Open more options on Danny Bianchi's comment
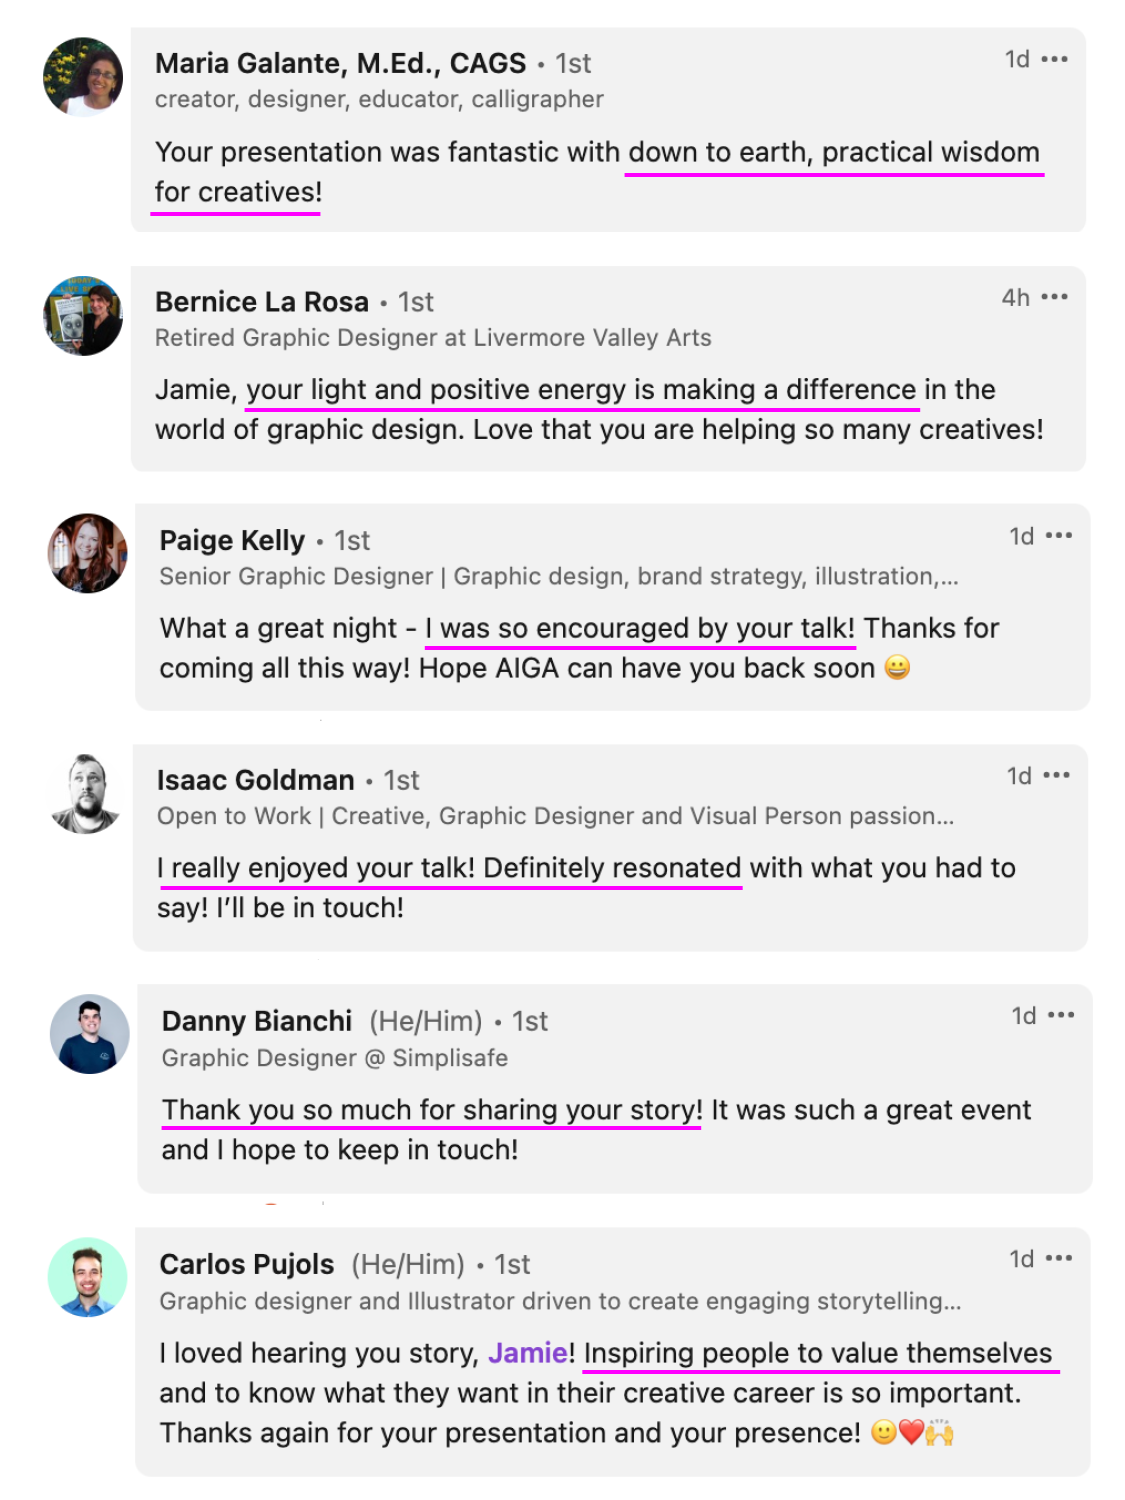Screen dimensions: 1125x1500 pyautogui.click(x=1060, y=1015)
